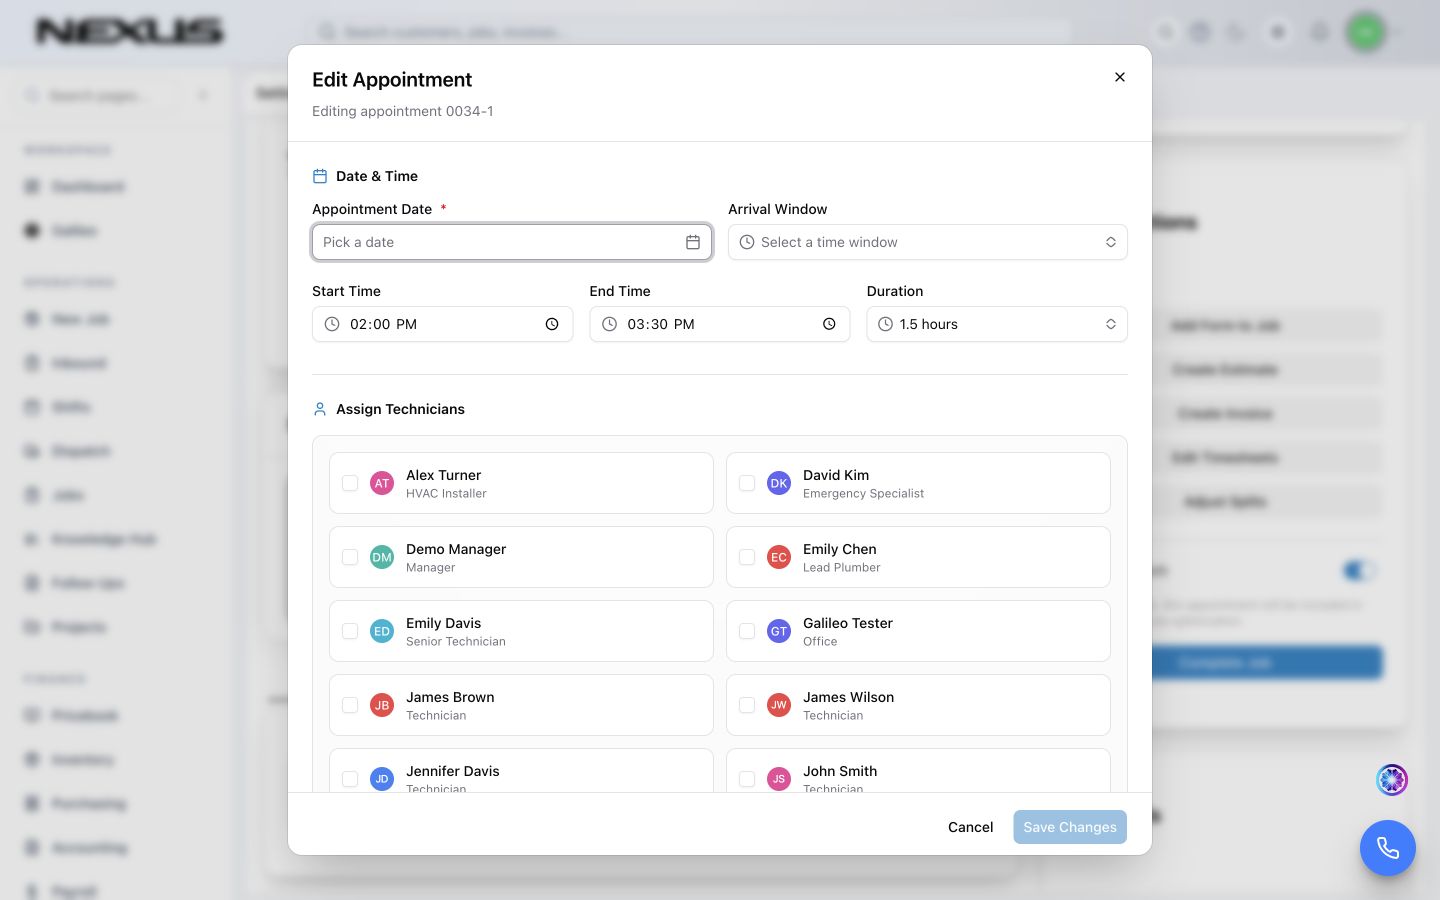Click the EC avatar for Emily Chen
The height and width of the screenshot is (900, 1440).
[779, 557]
